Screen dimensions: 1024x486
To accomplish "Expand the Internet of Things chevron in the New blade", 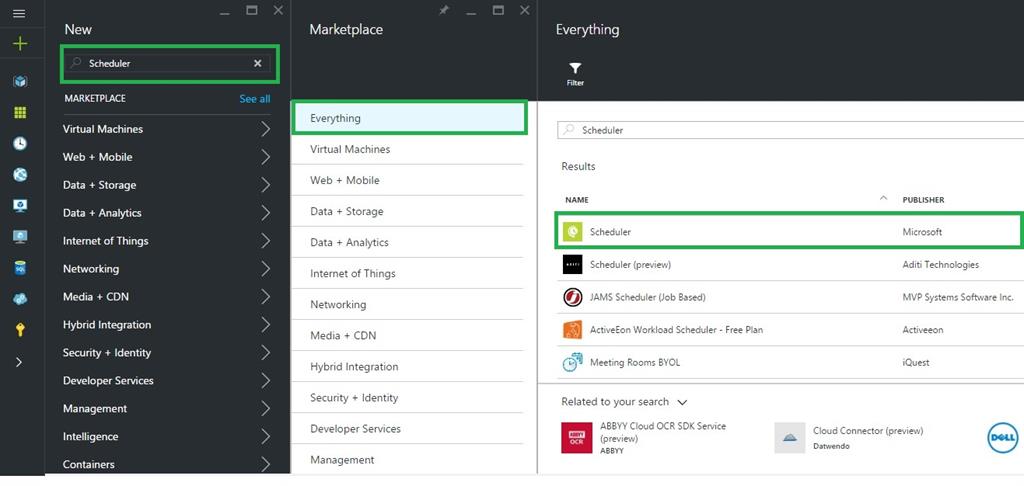I will pos(265,241).
